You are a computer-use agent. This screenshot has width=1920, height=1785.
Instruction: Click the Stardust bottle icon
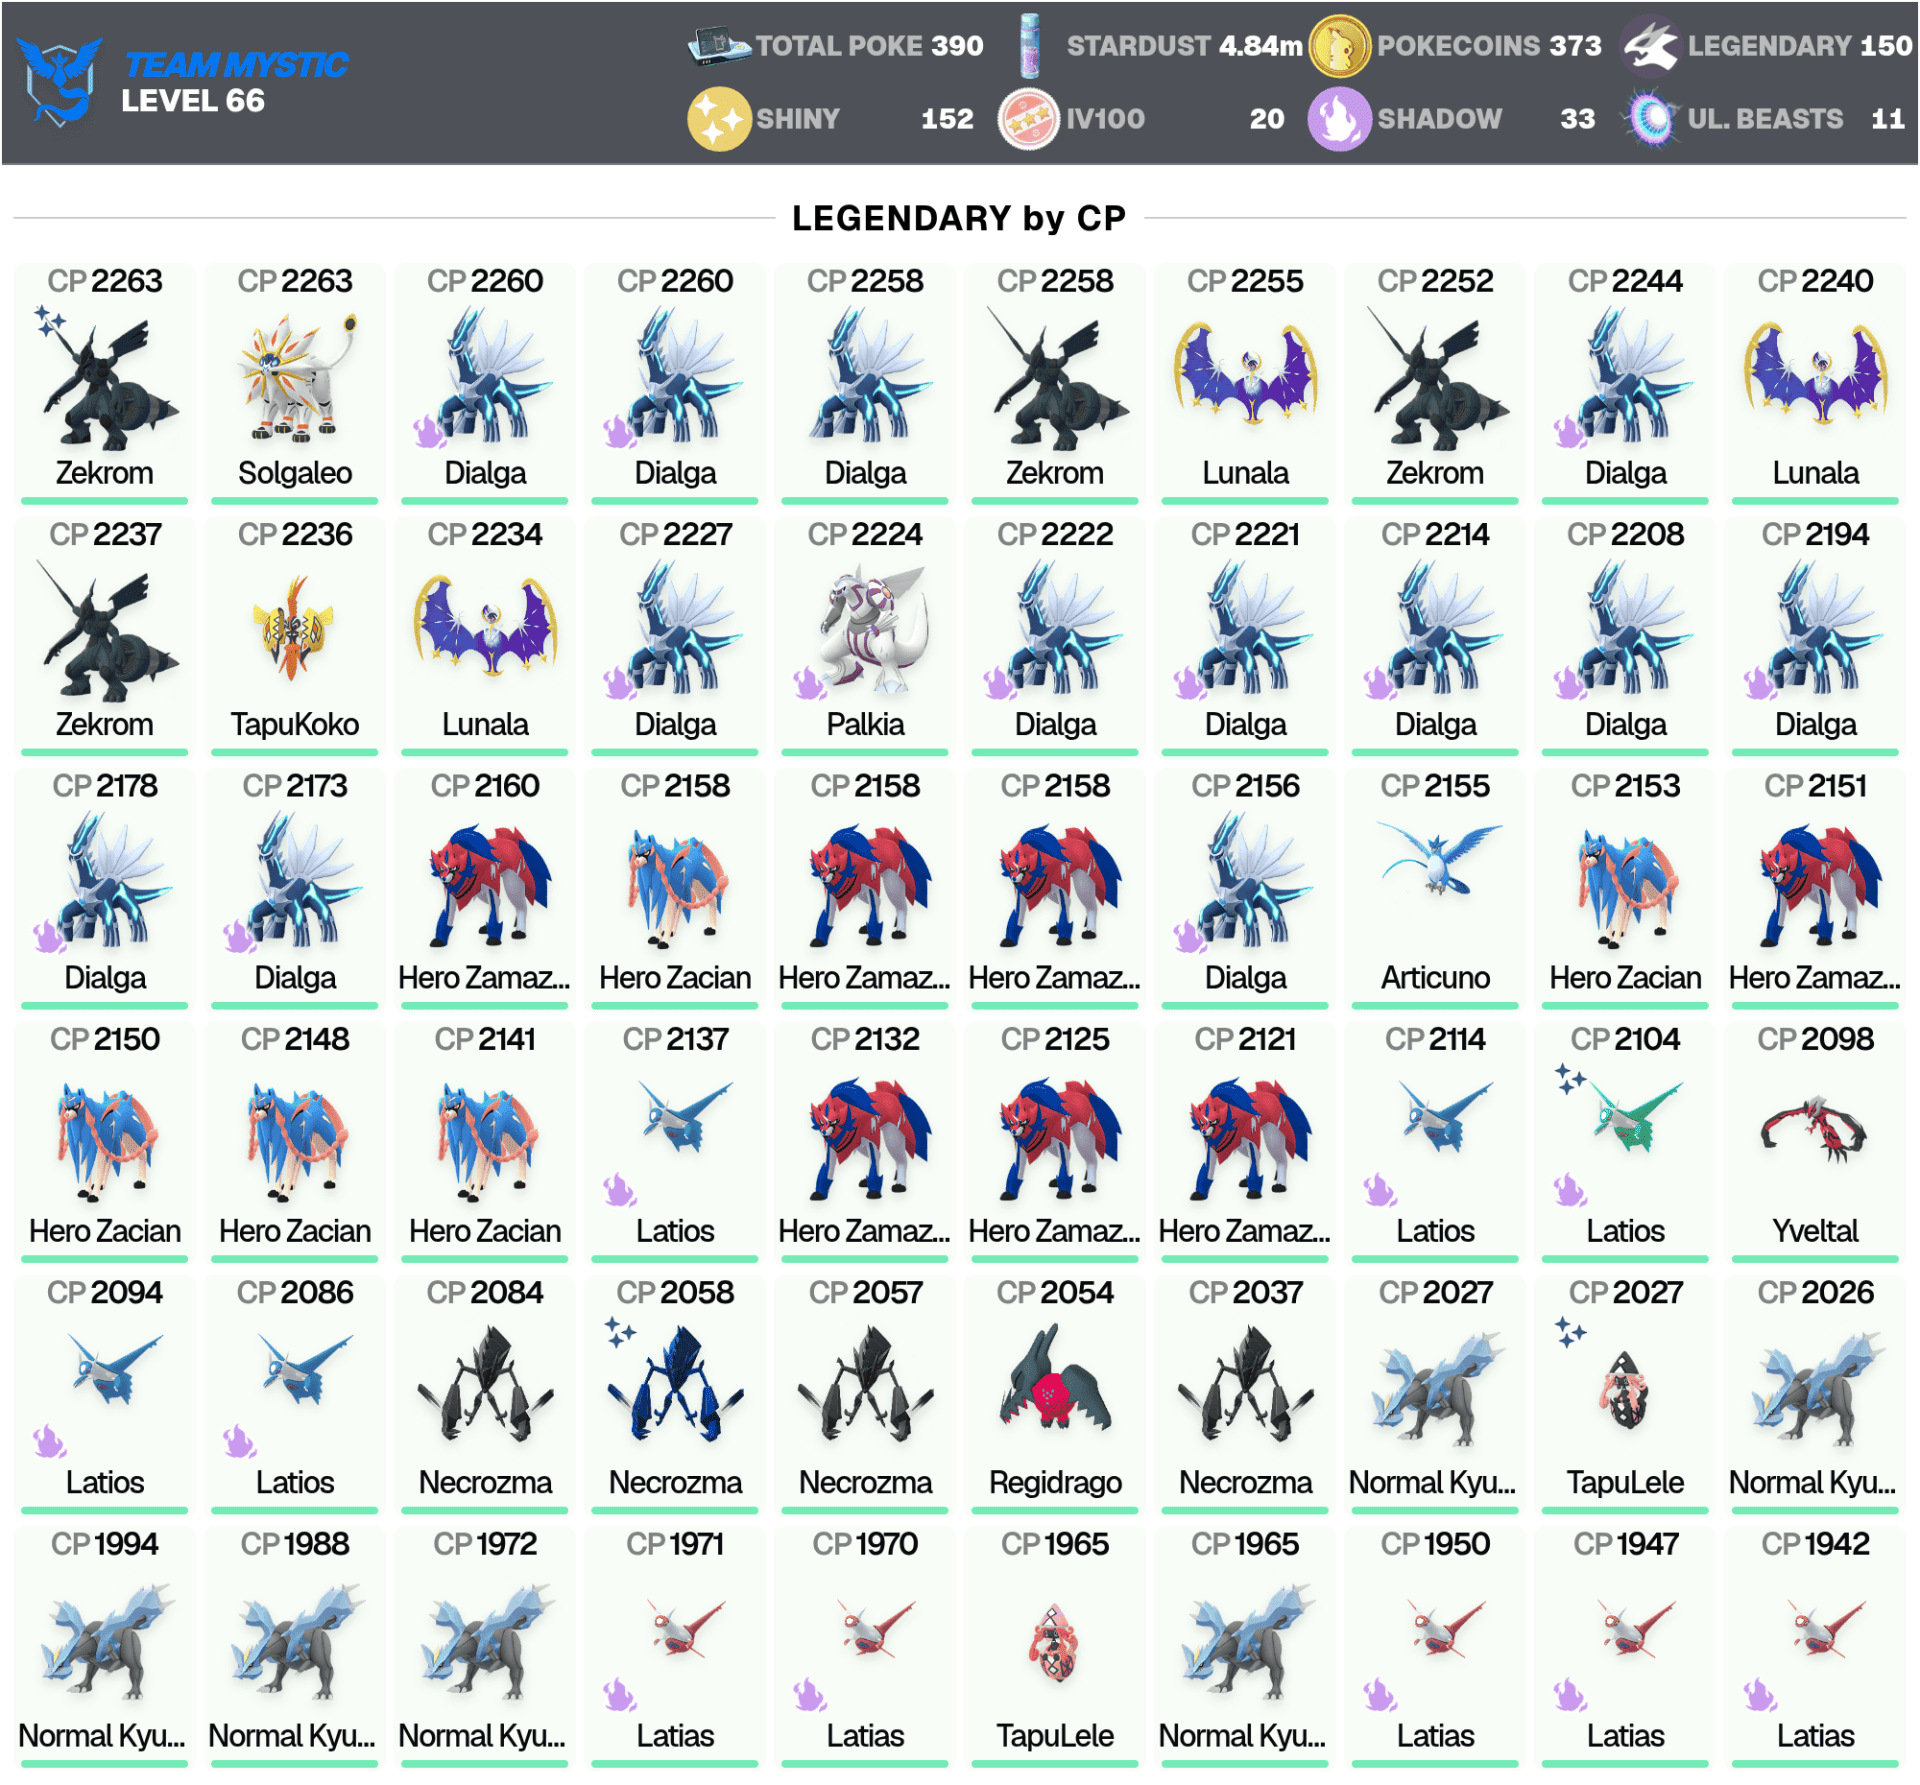[x=1030, y=46]
